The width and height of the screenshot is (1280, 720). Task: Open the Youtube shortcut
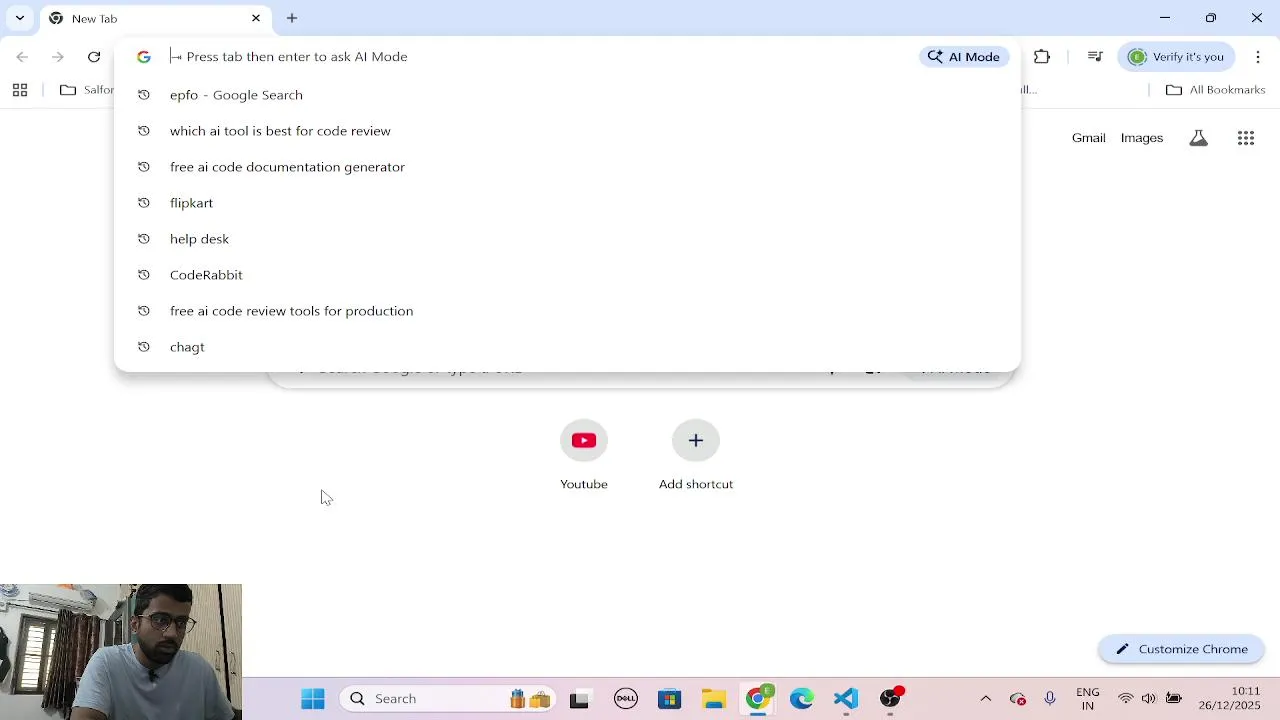pos(584,456)
